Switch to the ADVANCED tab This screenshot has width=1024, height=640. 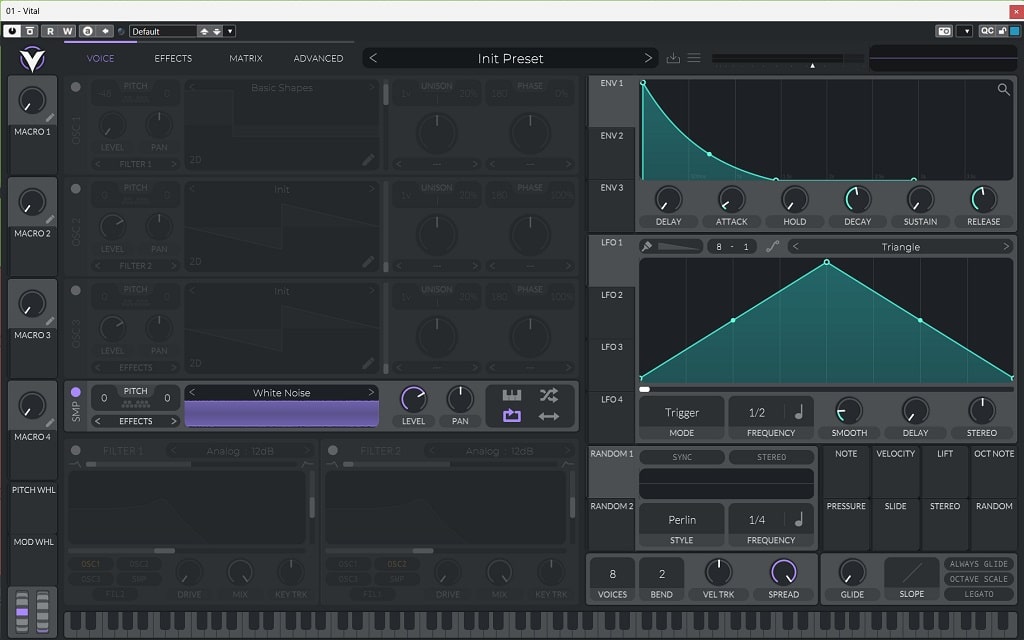(x=318, y=58)
